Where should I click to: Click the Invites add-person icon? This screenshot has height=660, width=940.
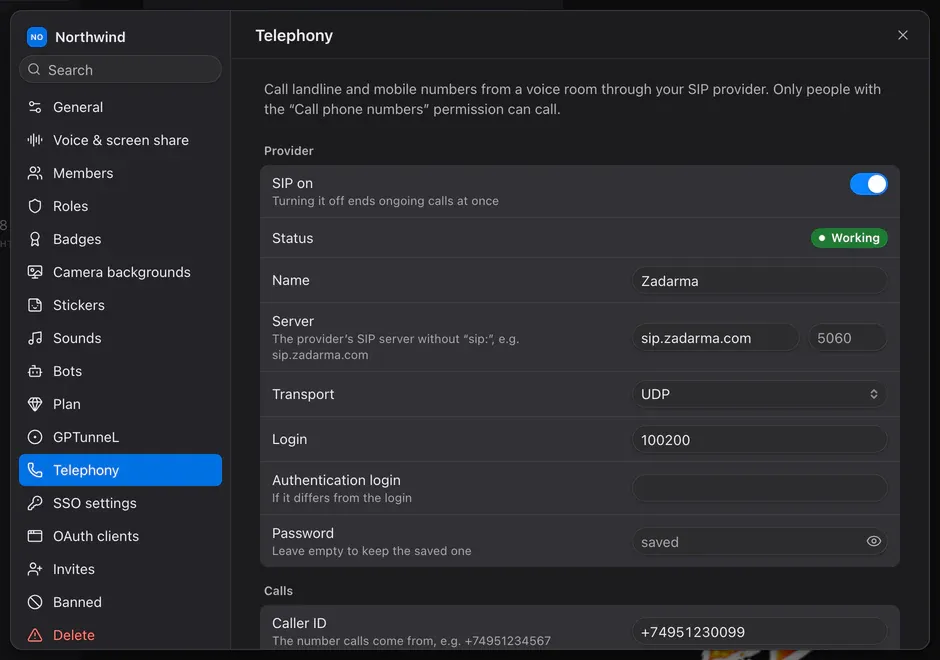tap(35, 569)
